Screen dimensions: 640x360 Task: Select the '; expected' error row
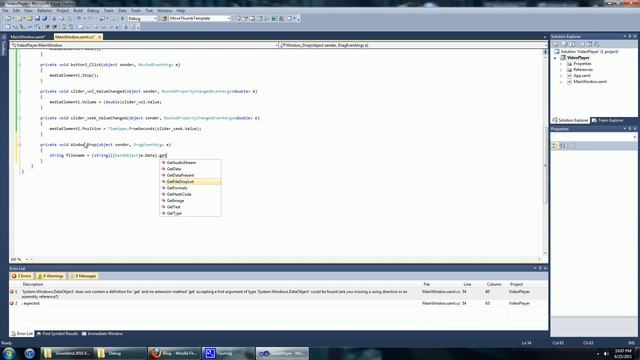tap(278, 304)
